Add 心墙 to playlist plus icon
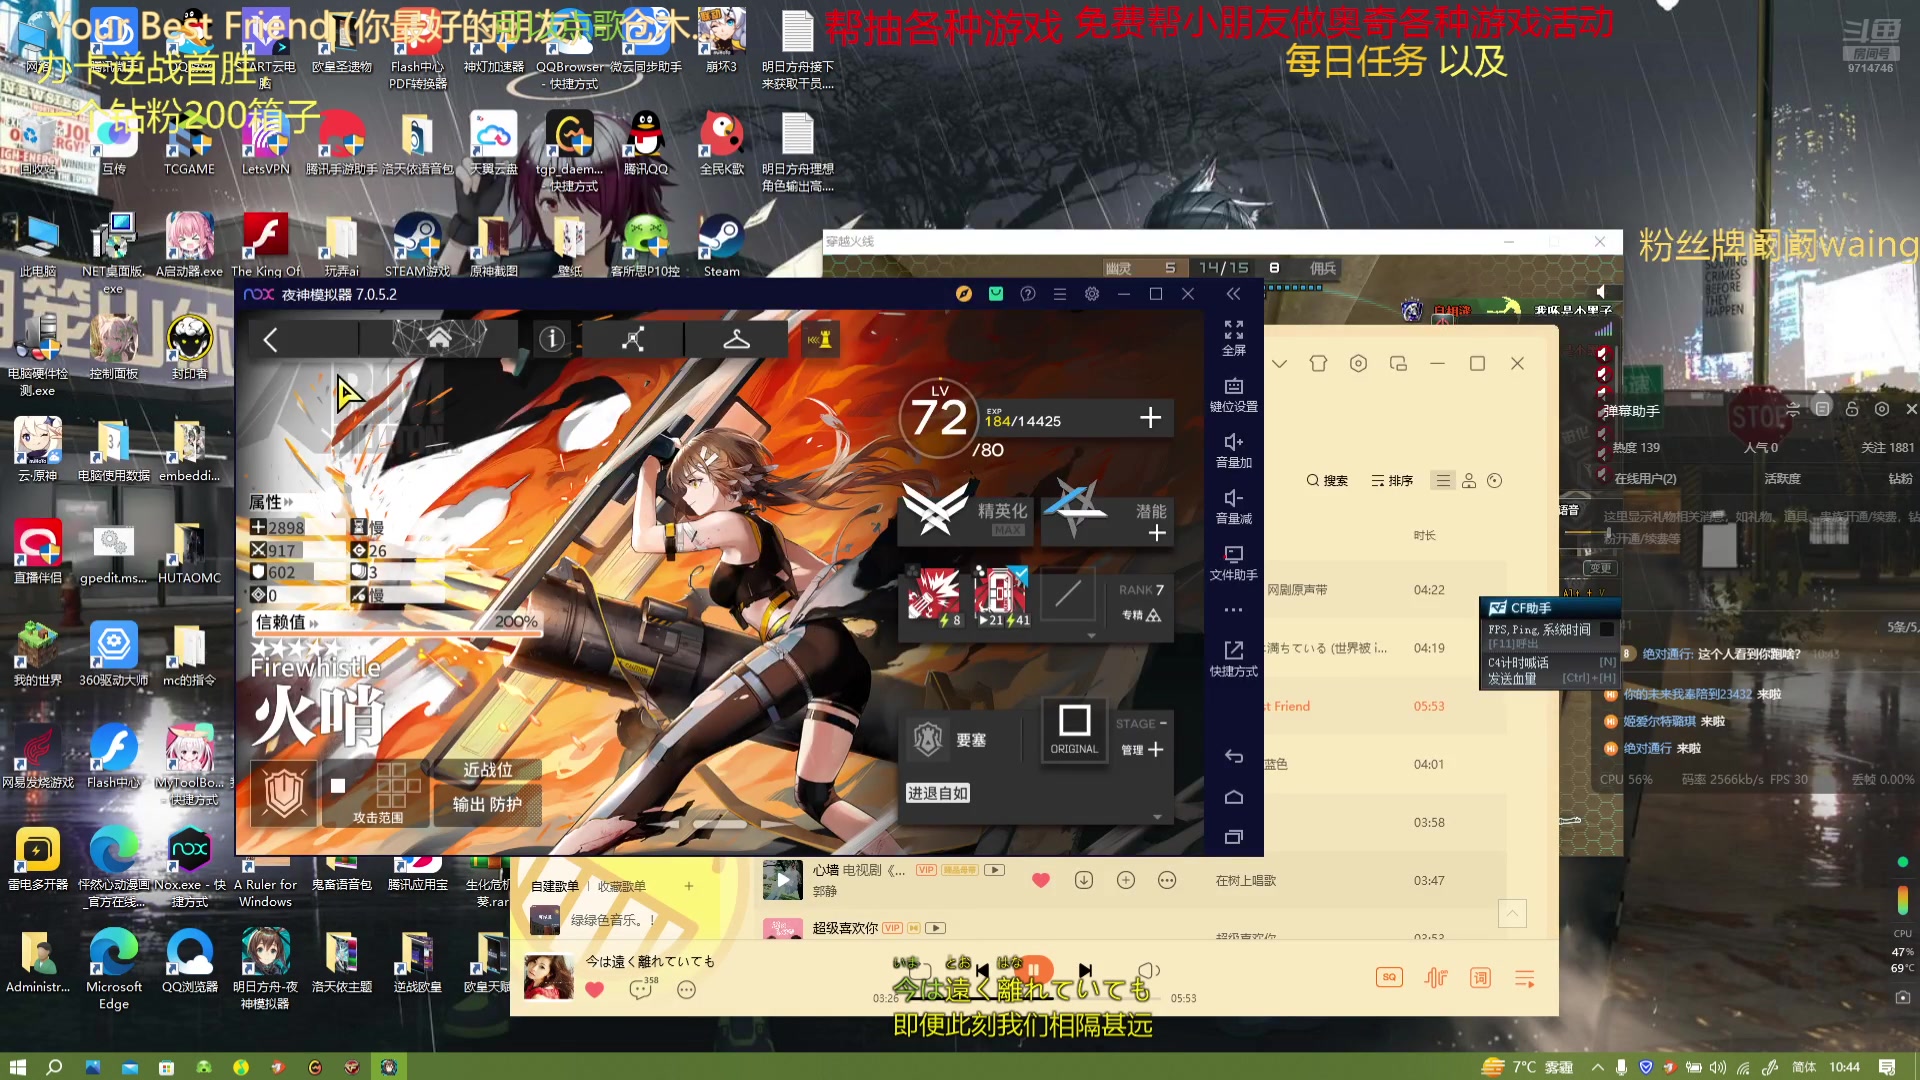The height and width of the screenshot is (1080, 1920). tap(1126, 880)
